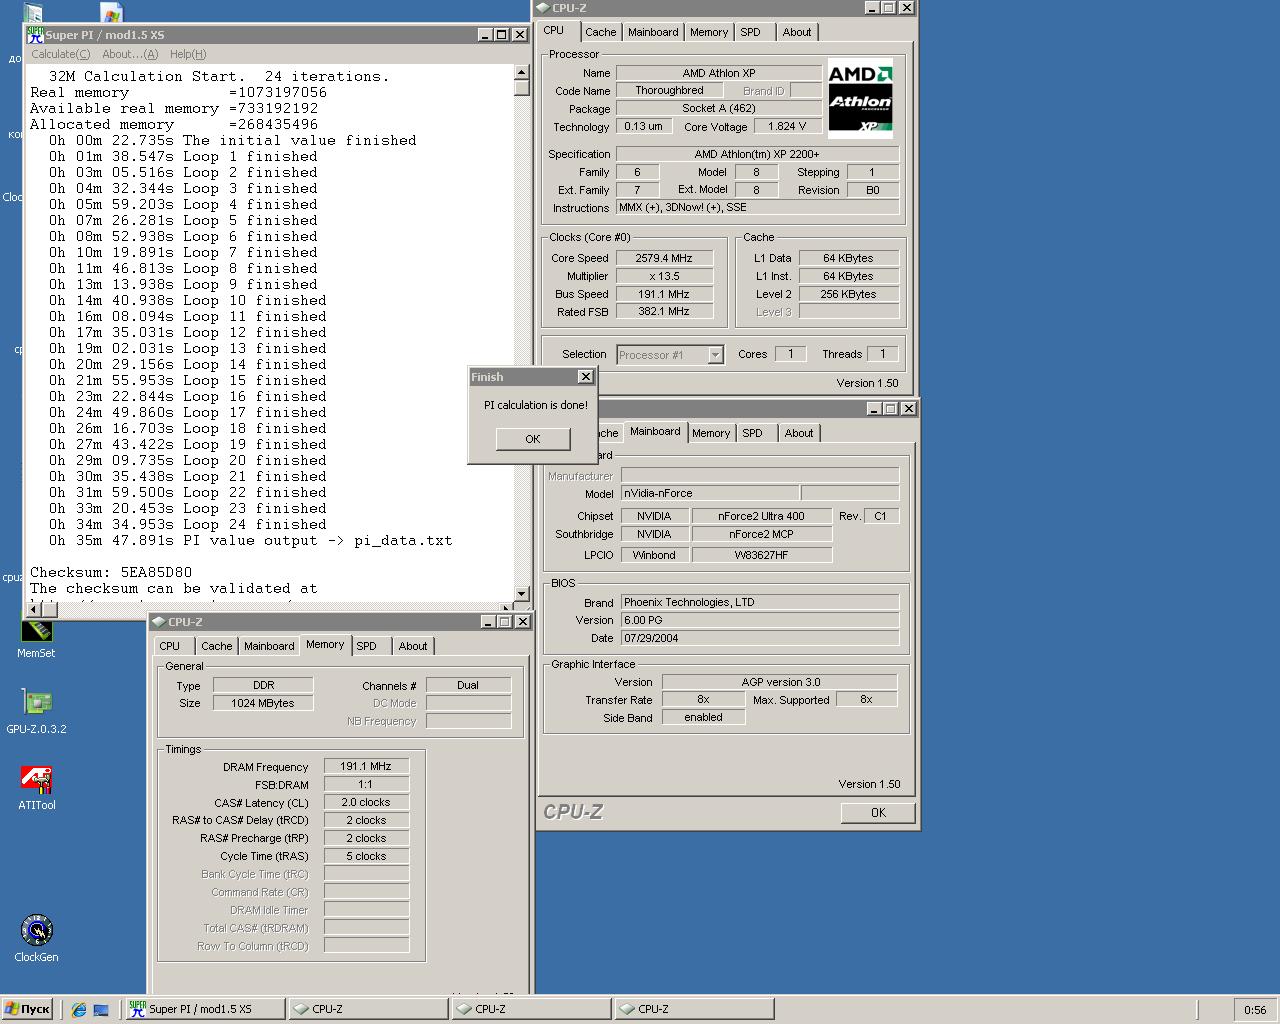Switch to Super PI taskbar button
This screenshot has height=1024, width=1280.
(205, 1009)
